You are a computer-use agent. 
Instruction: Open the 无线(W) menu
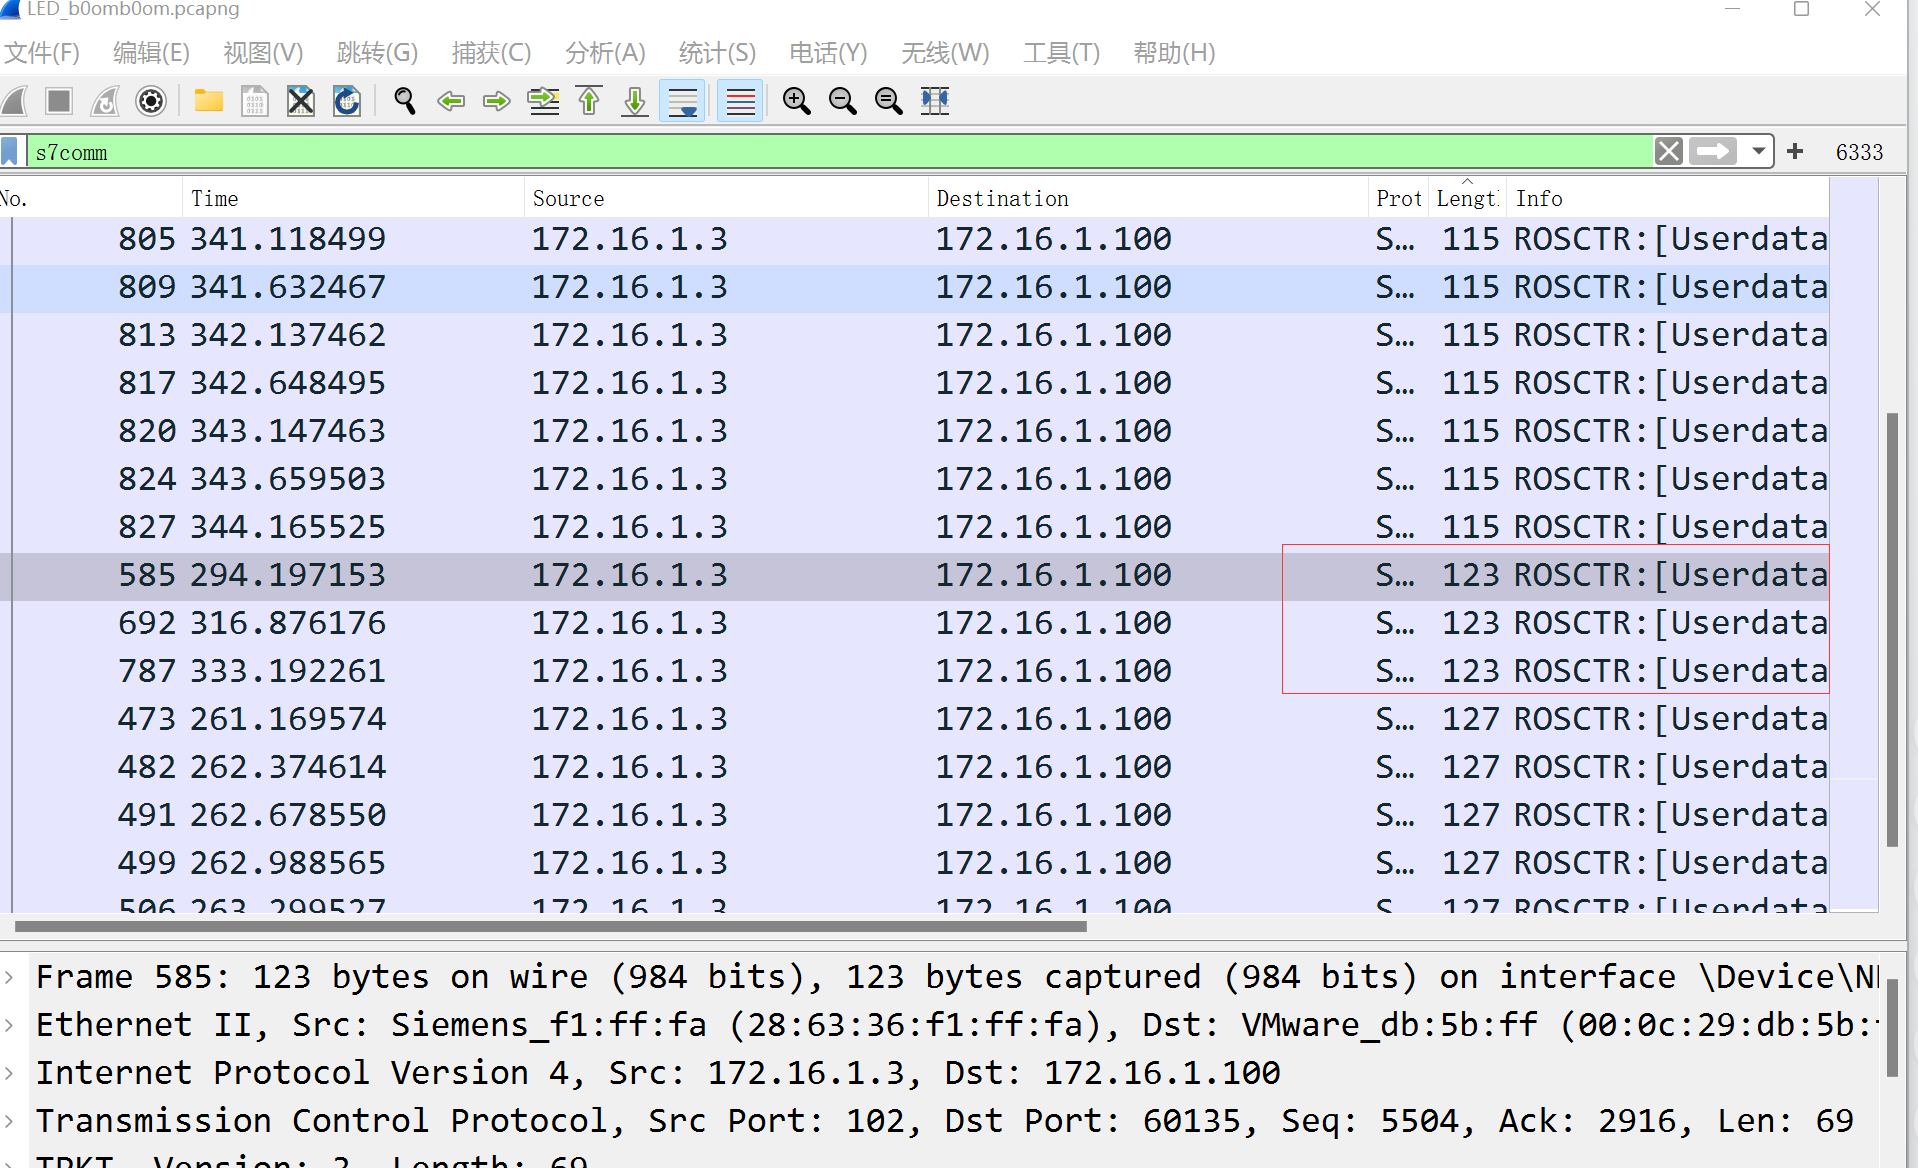(945, 53)
